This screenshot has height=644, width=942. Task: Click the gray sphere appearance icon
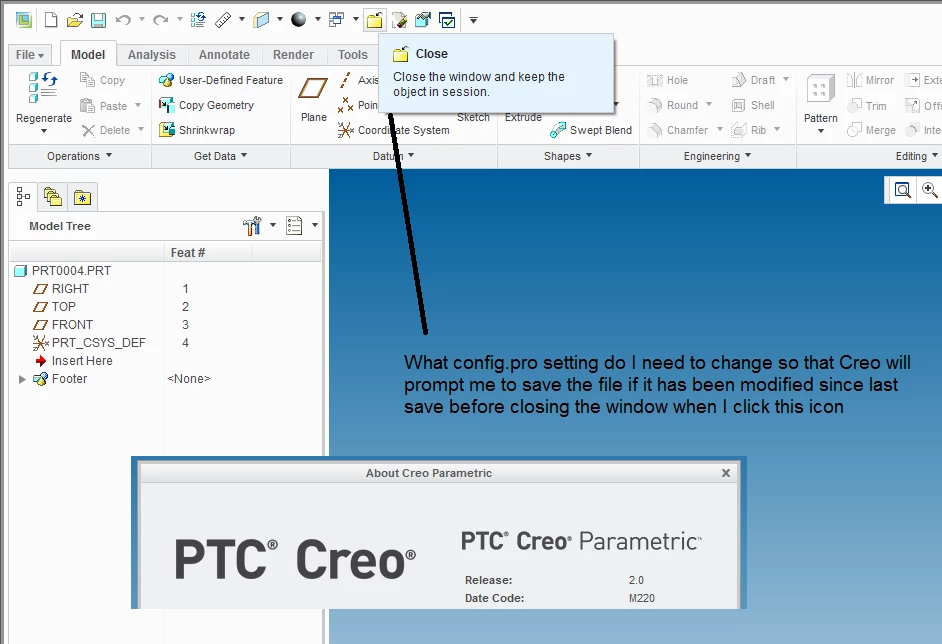[x=299, y=20]
